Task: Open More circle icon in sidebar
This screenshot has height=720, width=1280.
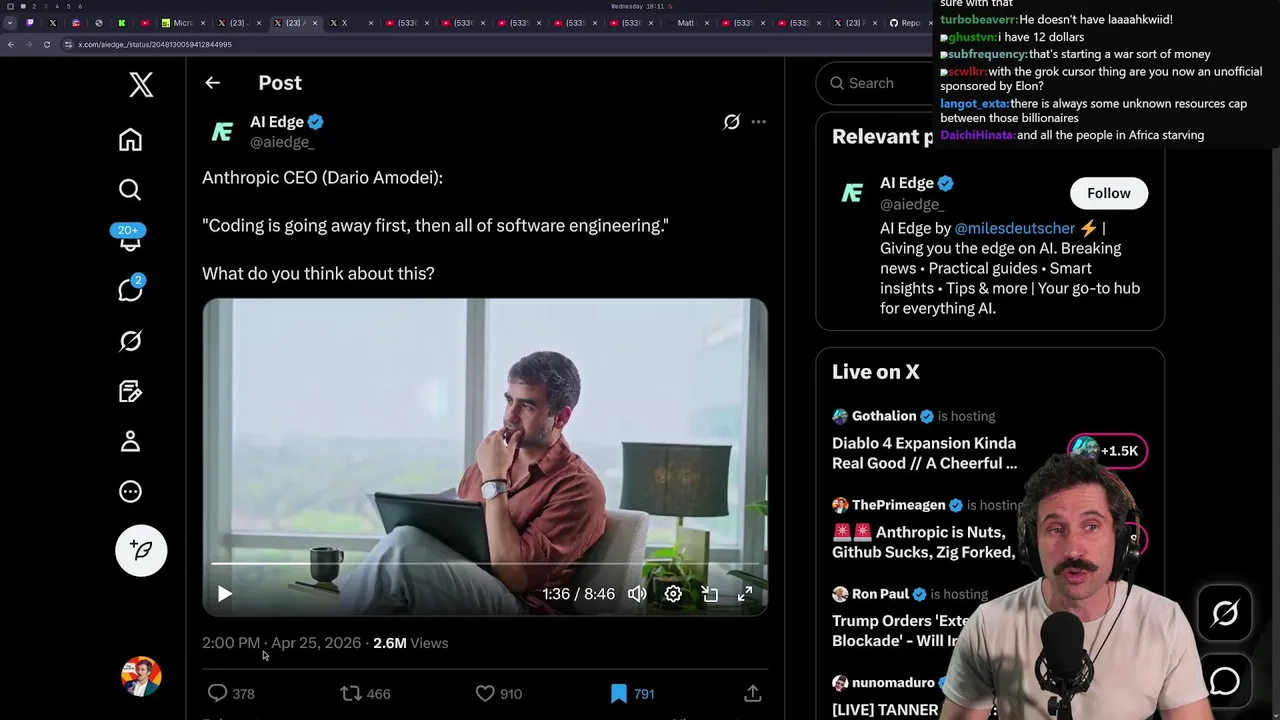Action: tap(130, 491)
